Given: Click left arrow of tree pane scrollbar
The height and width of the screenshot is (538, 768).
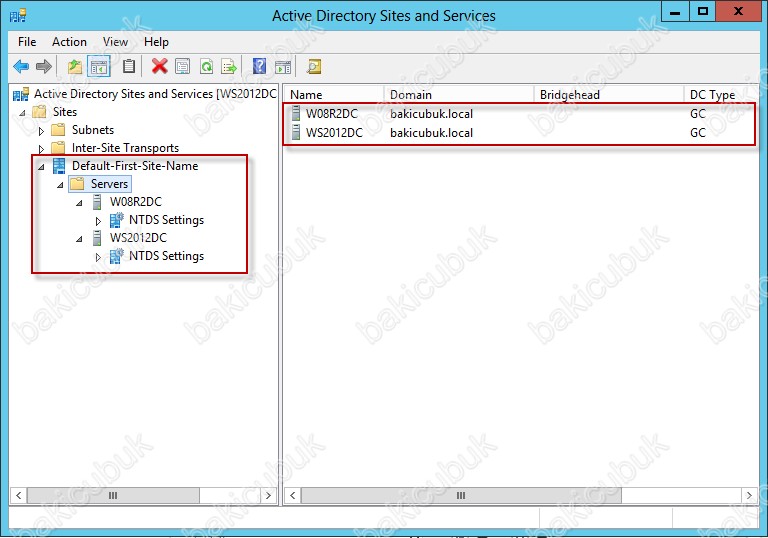Looking at the screenshot, I should point(19,495).
